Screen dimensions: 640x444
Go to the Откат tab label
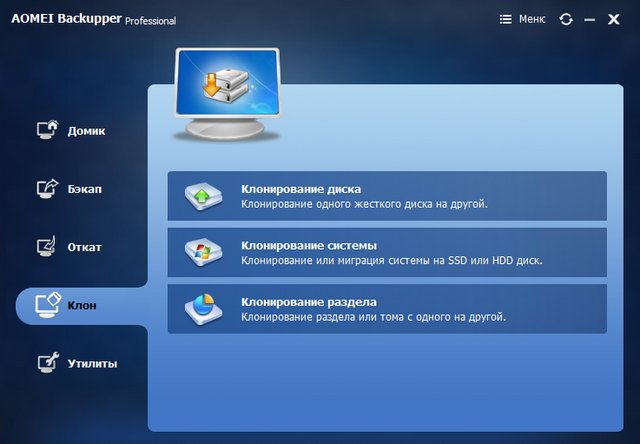click(85, 247)
